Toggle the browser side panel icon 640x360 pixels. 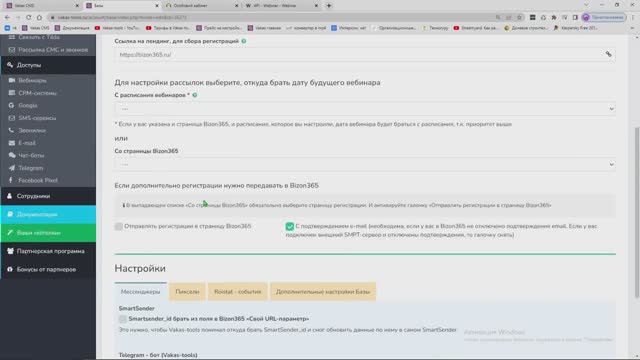coord(575,18)
